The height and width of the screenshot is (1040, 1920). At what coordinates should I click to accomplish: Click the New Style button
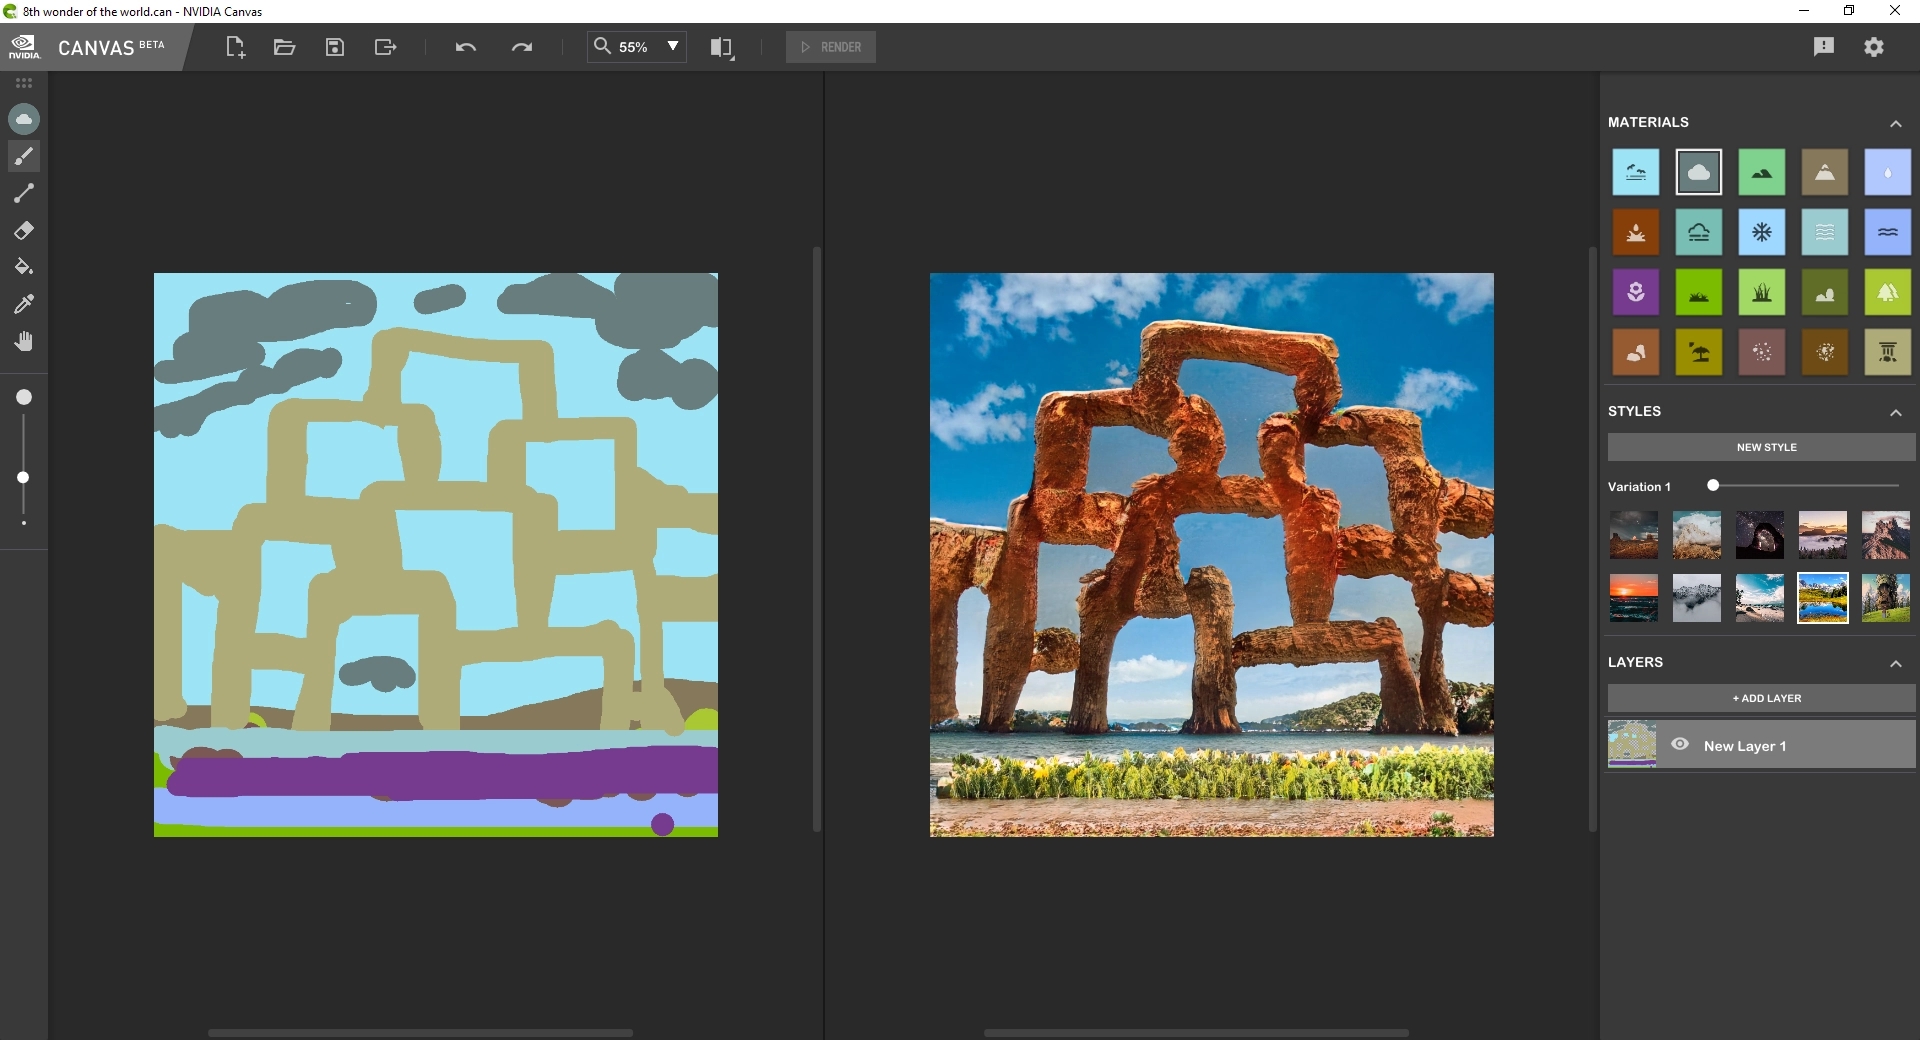click(x=1762, y=447)
